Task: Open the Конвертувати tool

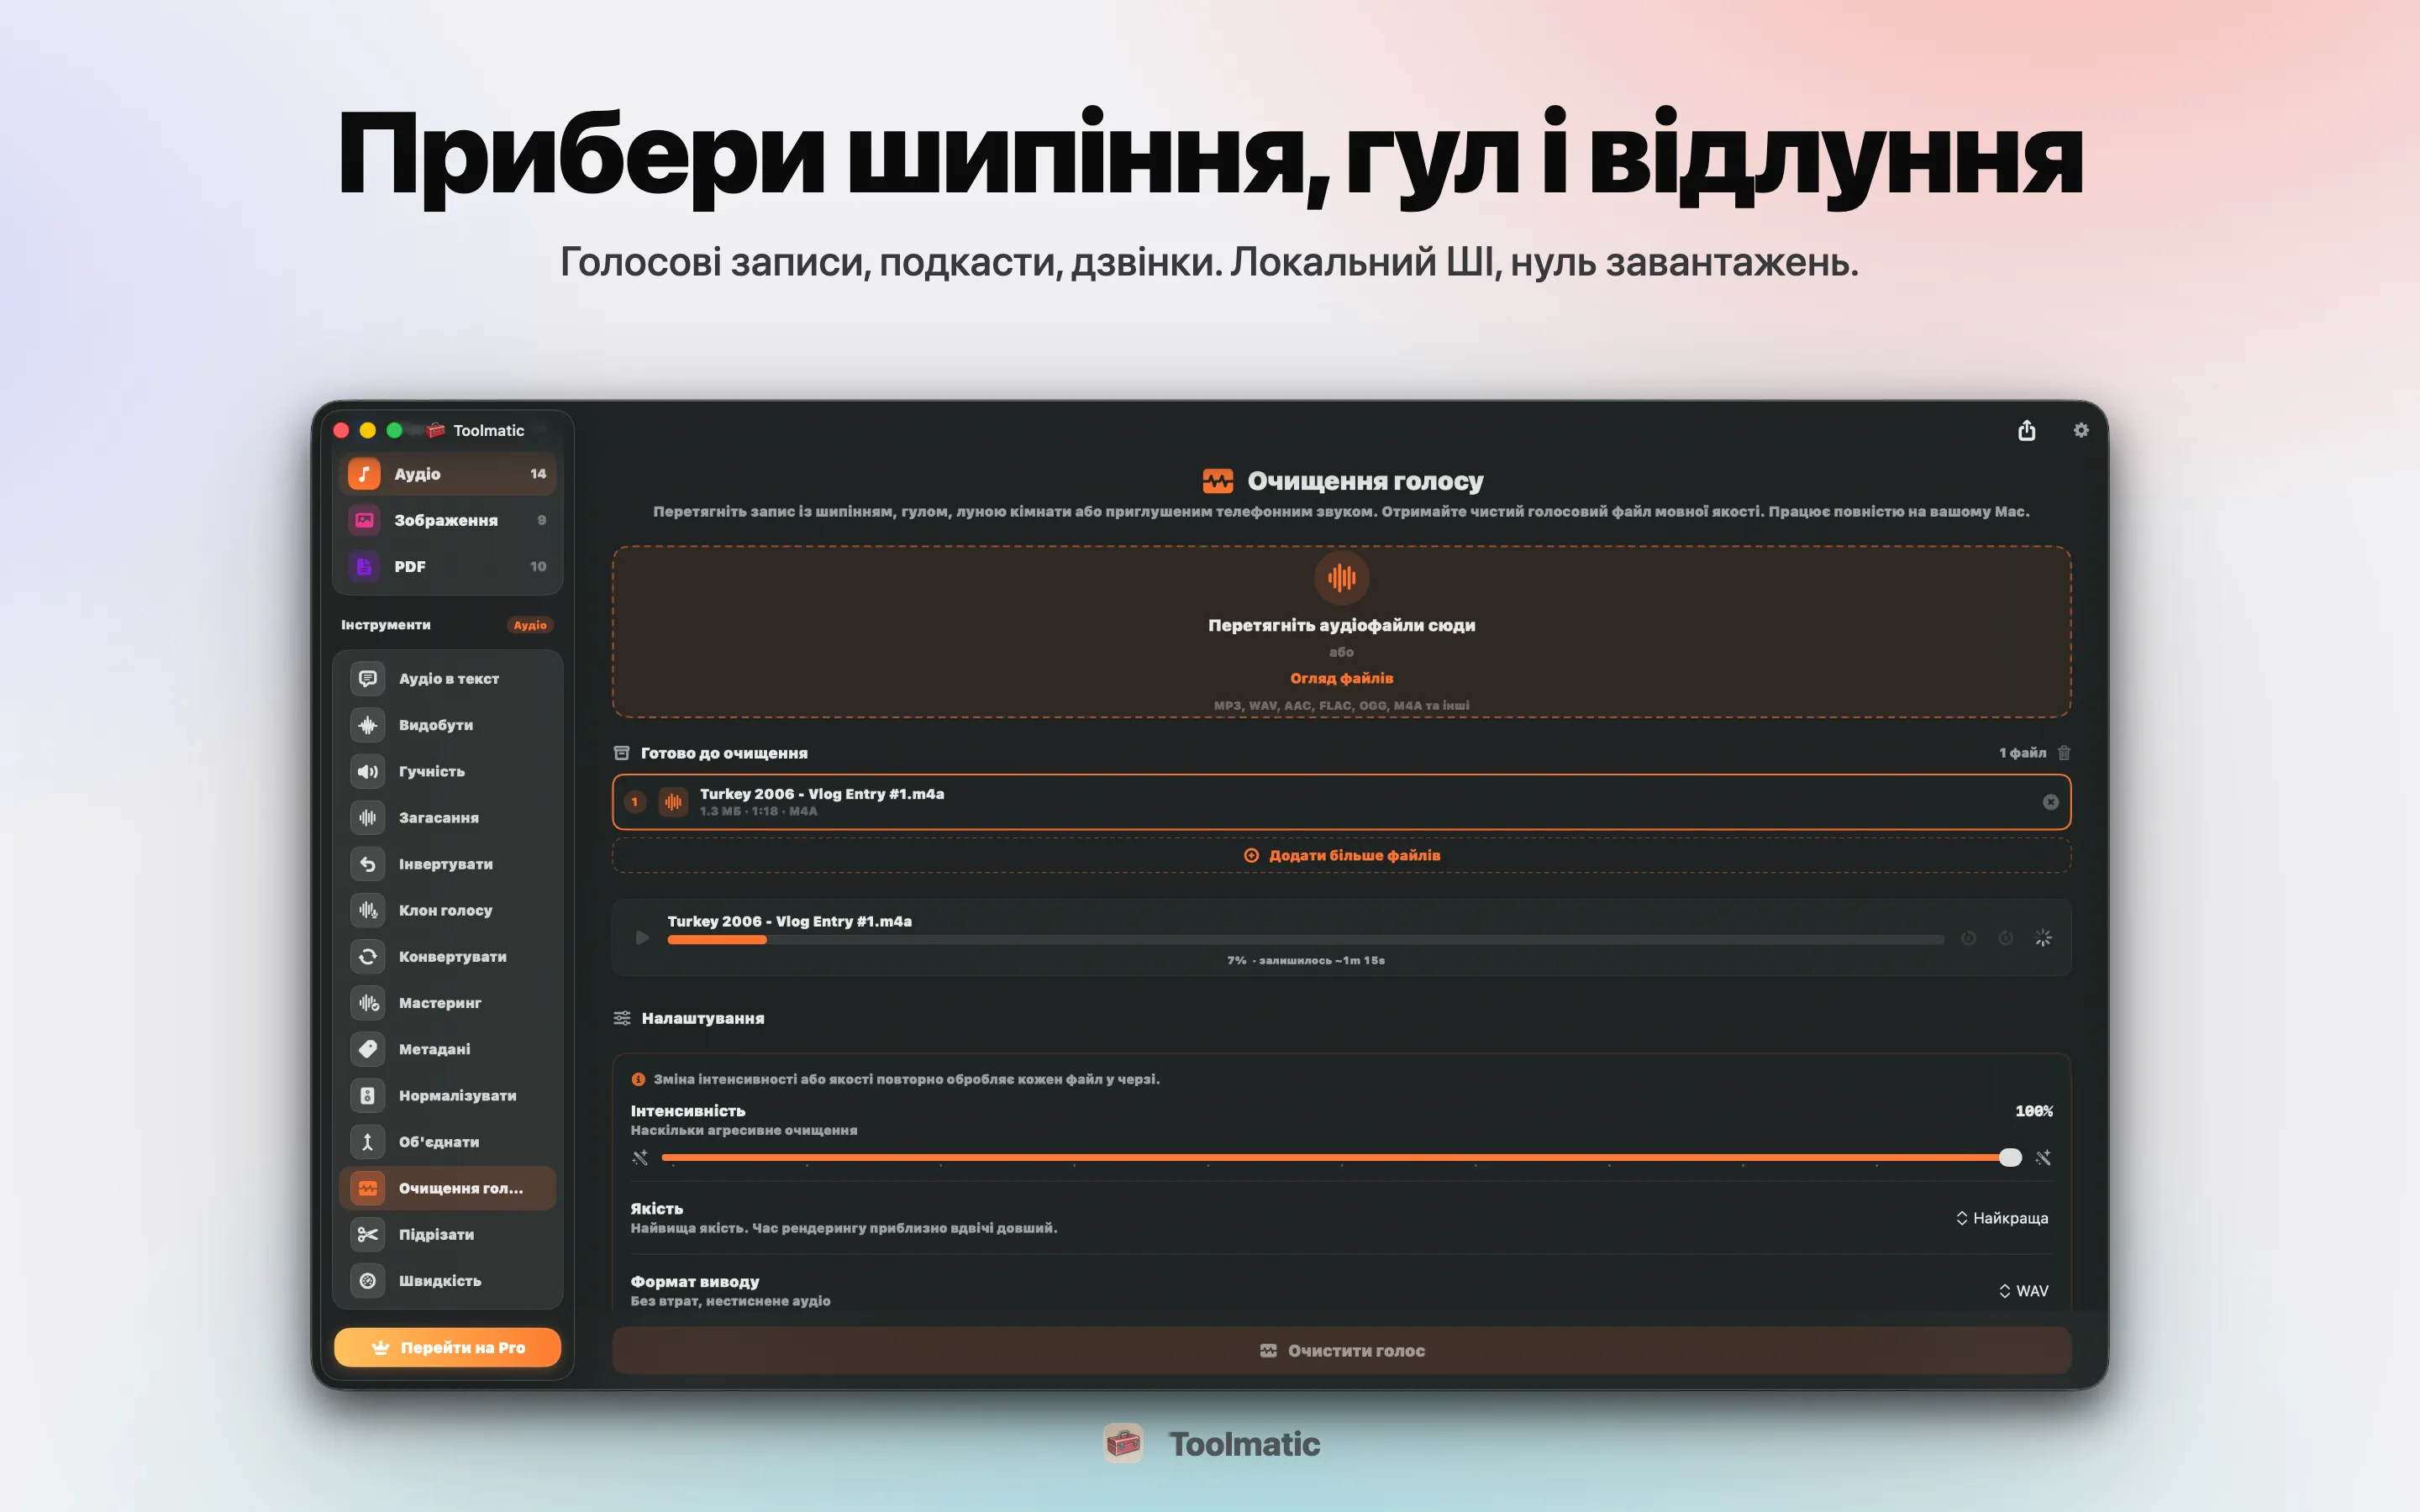Action: [x=447, y=956]
